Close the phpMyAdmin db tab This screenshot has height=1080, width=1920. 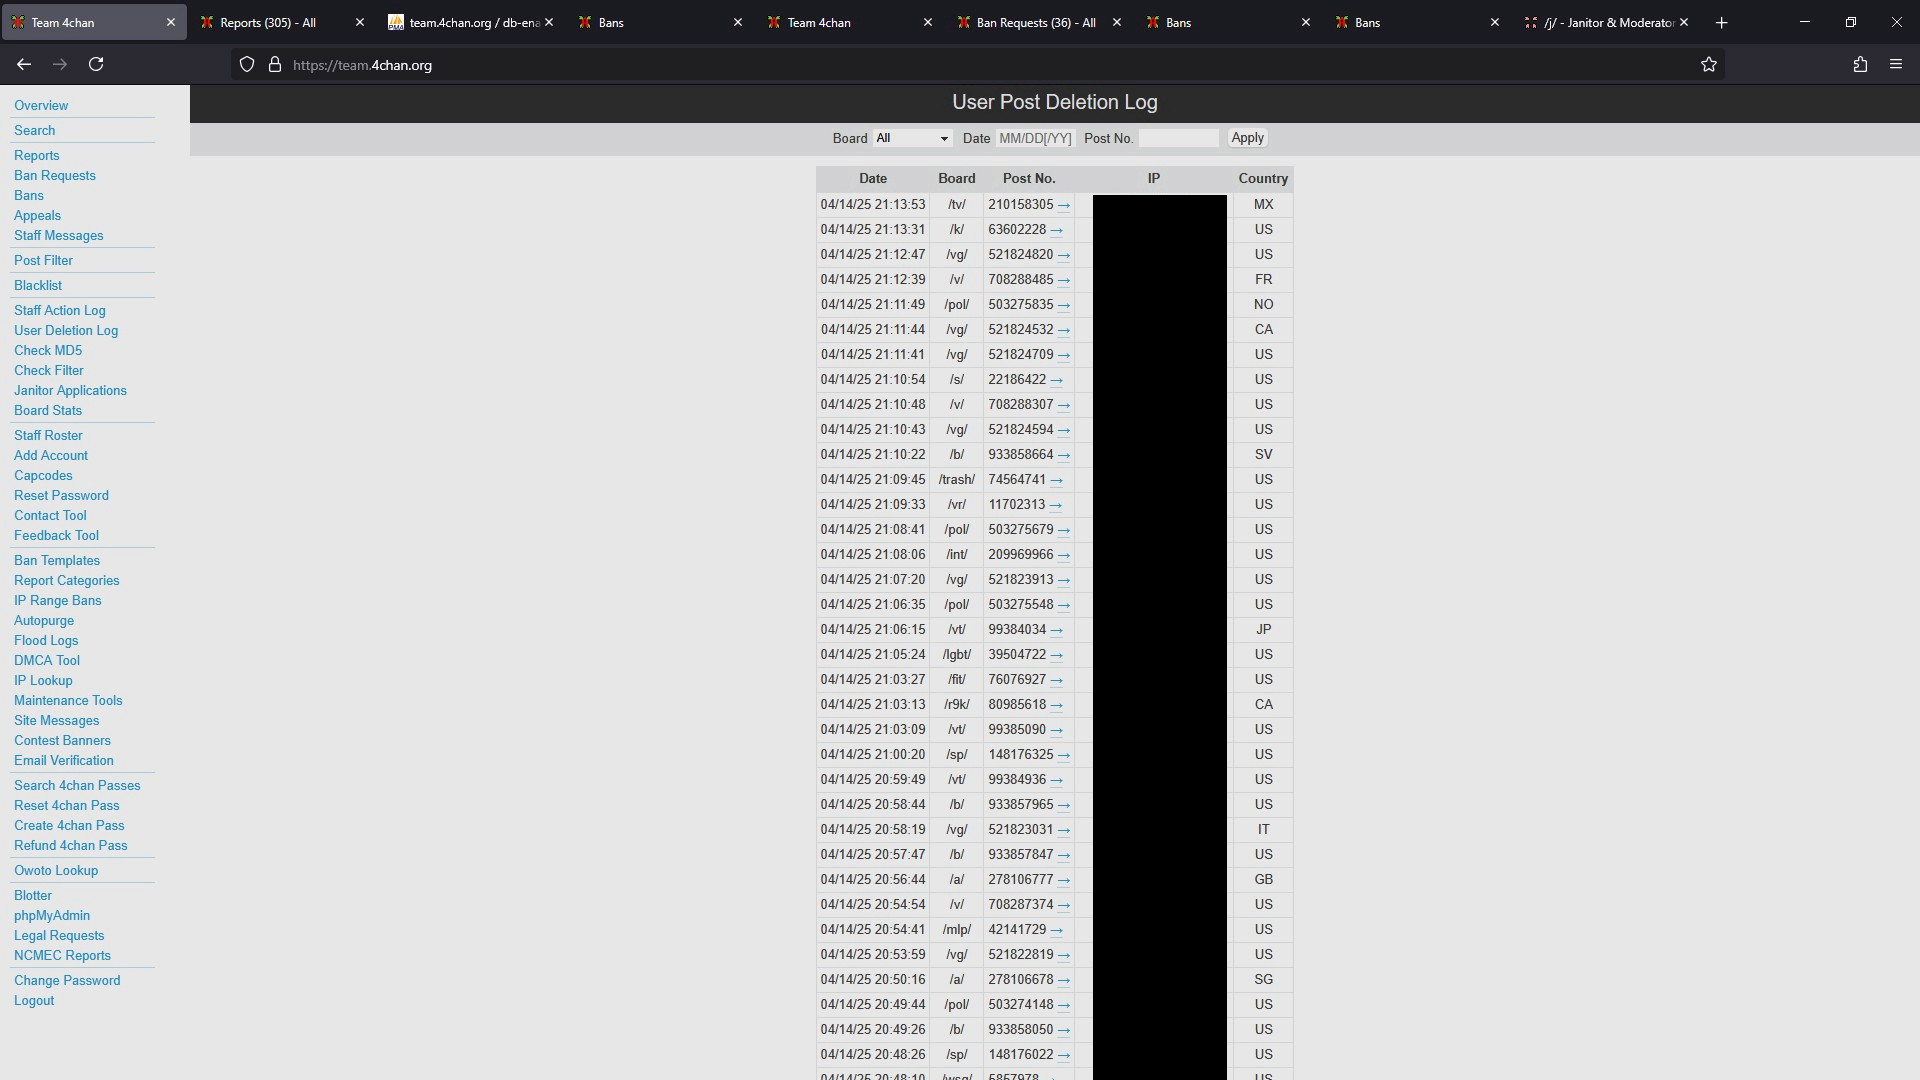(x=549, y=22)
